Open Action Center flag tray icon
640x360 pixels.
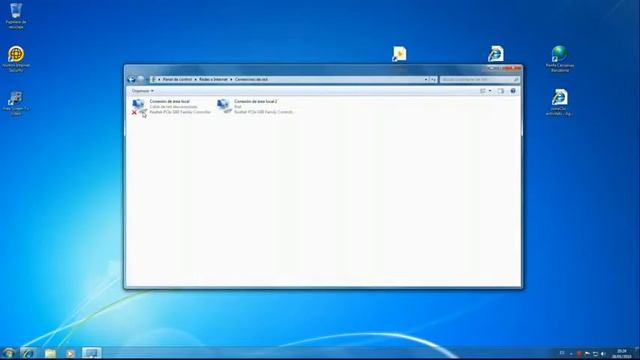coord(587,353)
